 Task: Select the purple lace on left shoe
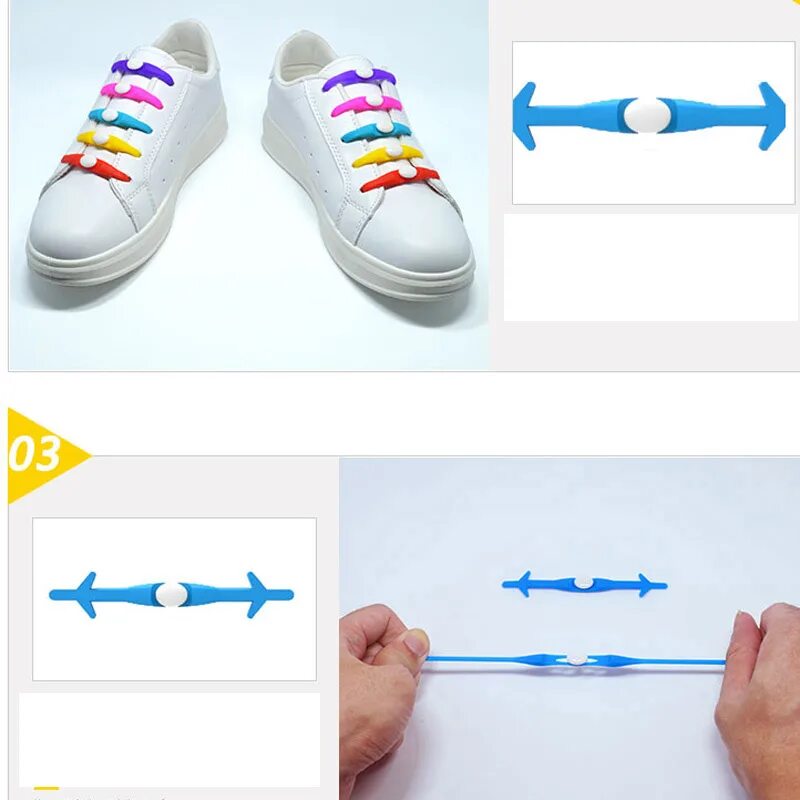pos(142,71)
